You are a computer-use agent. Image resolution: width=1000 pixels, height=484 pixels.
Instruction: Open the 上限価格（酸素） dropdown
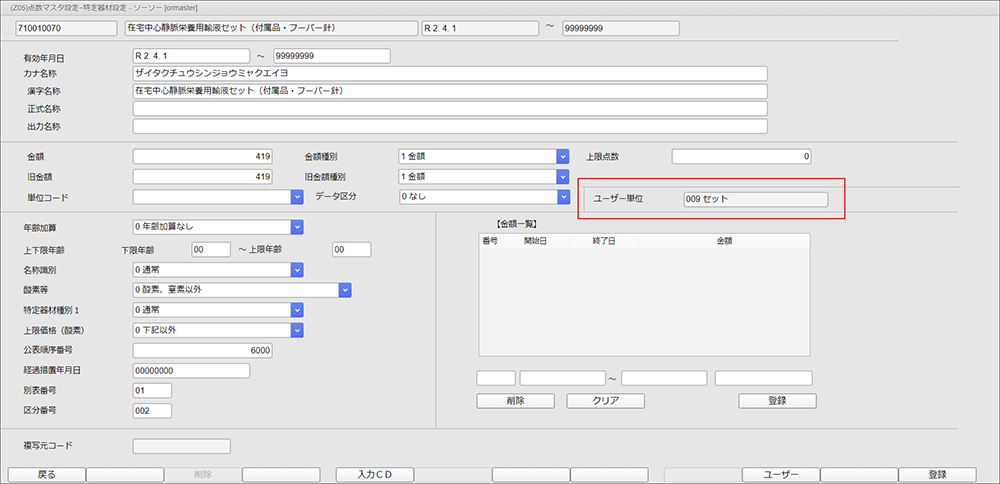click(297, 330)
